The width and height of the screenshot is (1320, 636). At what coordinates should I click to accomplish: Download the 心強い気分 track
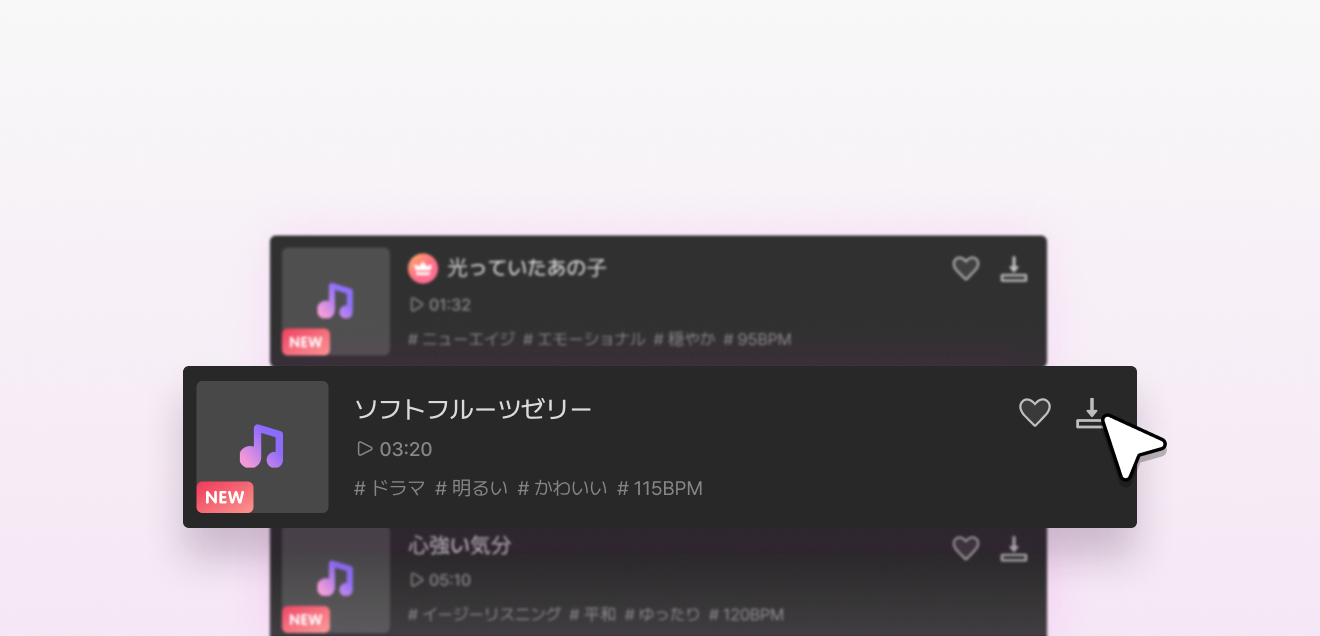(1014, 547)
